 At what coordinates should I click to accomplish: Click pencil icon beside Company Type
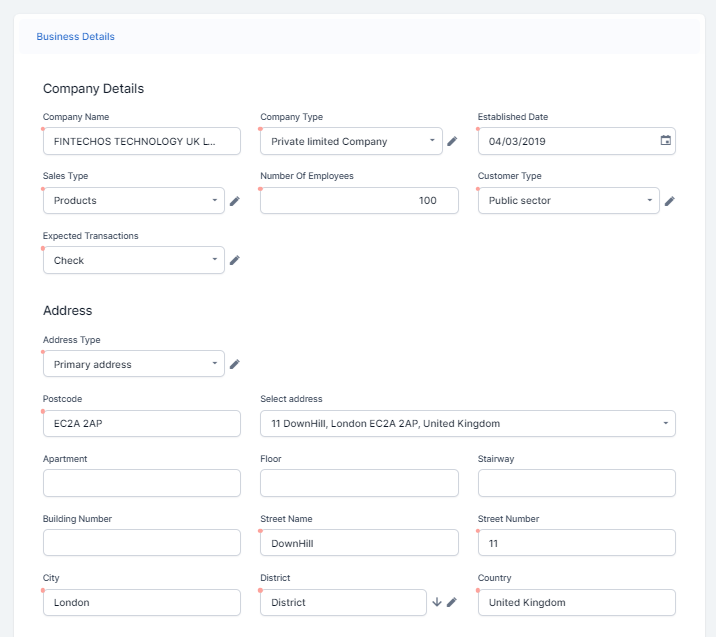452,142
